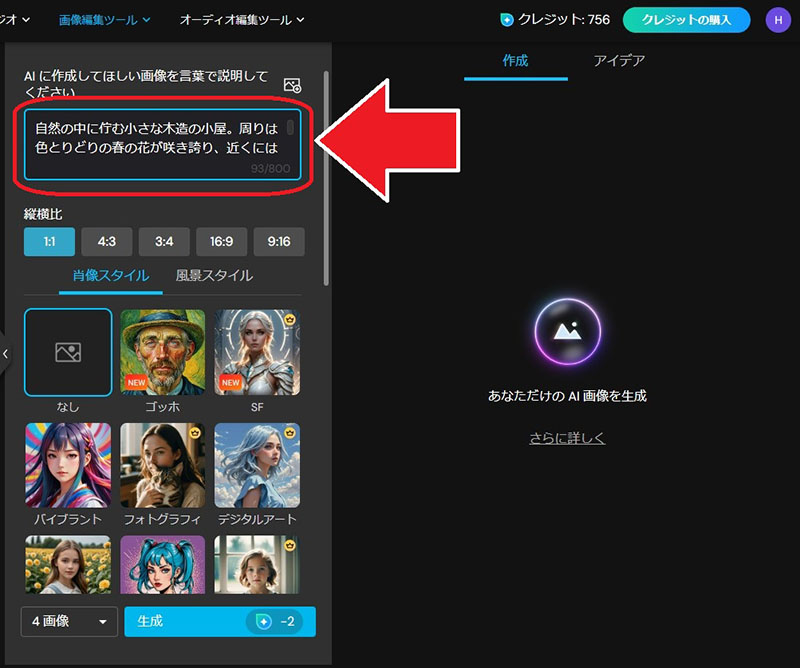This screenshot has height=668, width=800.
Task: Choose the 9:16 aspect ratio option
Action: point(279,242)
